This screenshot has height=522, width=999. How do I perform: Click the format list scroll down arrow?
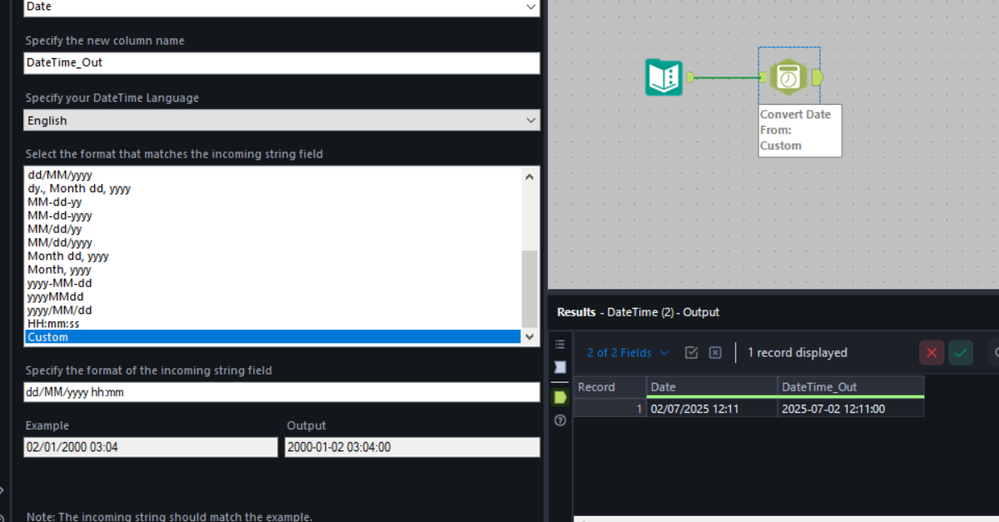(529, 337)
